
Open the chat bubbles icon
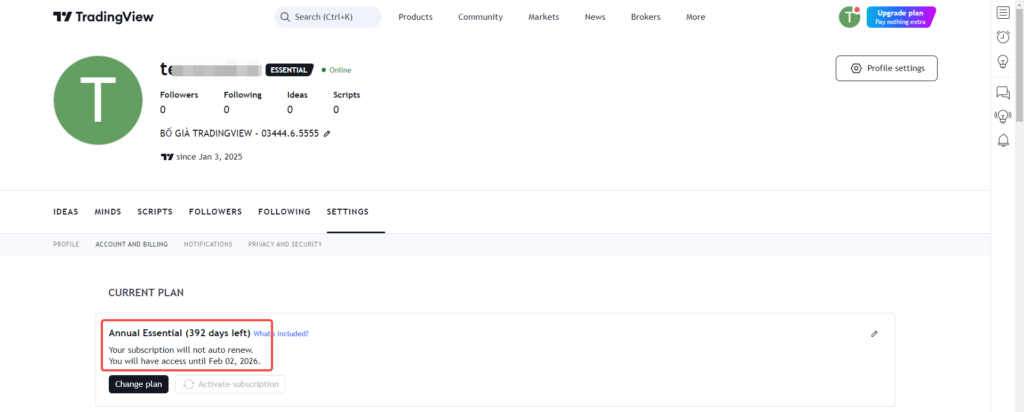coord(1003,93)
